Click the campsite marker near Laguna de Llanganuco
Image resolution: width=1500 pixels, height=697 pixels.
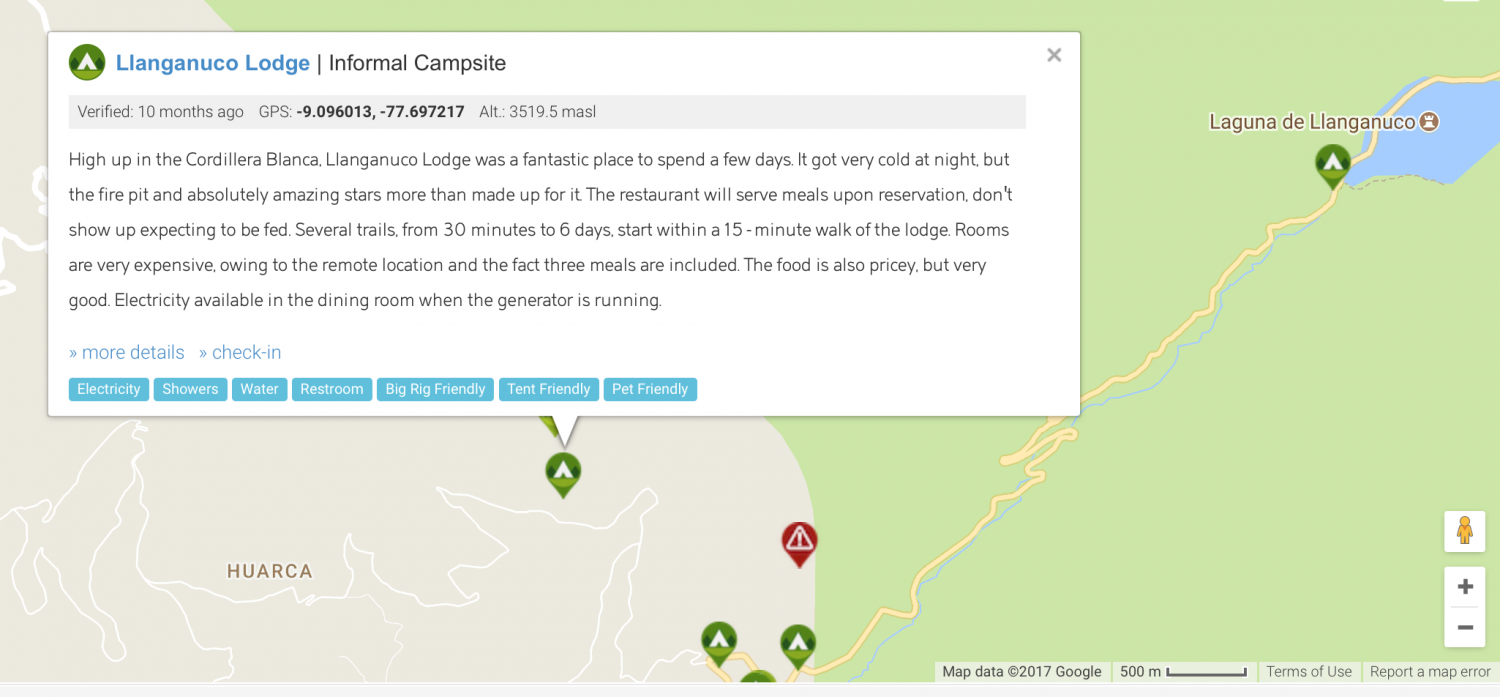pyautogui.click(x=1332, y=164)
